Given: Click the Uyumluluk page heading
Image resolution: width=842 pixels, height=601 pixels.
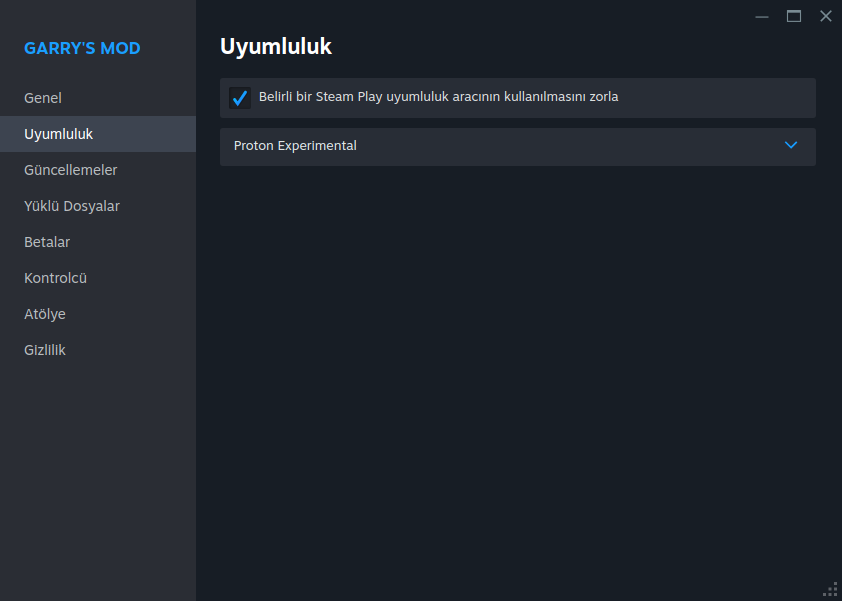Looking at the screenshot, I should [x=275, y=46].
